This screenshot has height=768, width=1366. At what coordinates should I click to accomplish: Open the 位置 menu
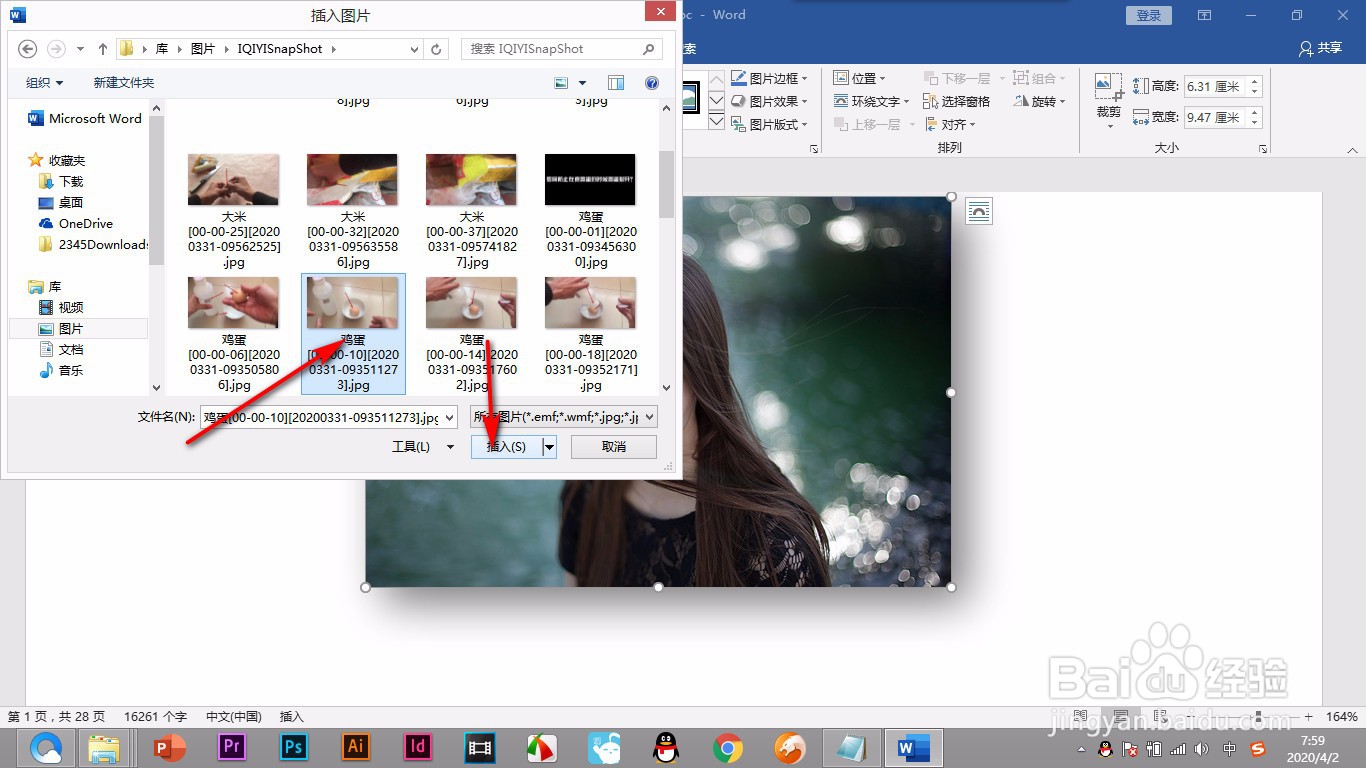[x=859, y=78]
